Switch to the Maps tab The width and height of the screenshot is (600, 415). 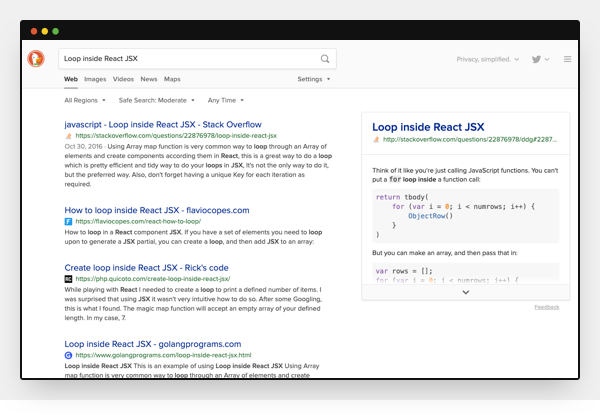[172, 79]
